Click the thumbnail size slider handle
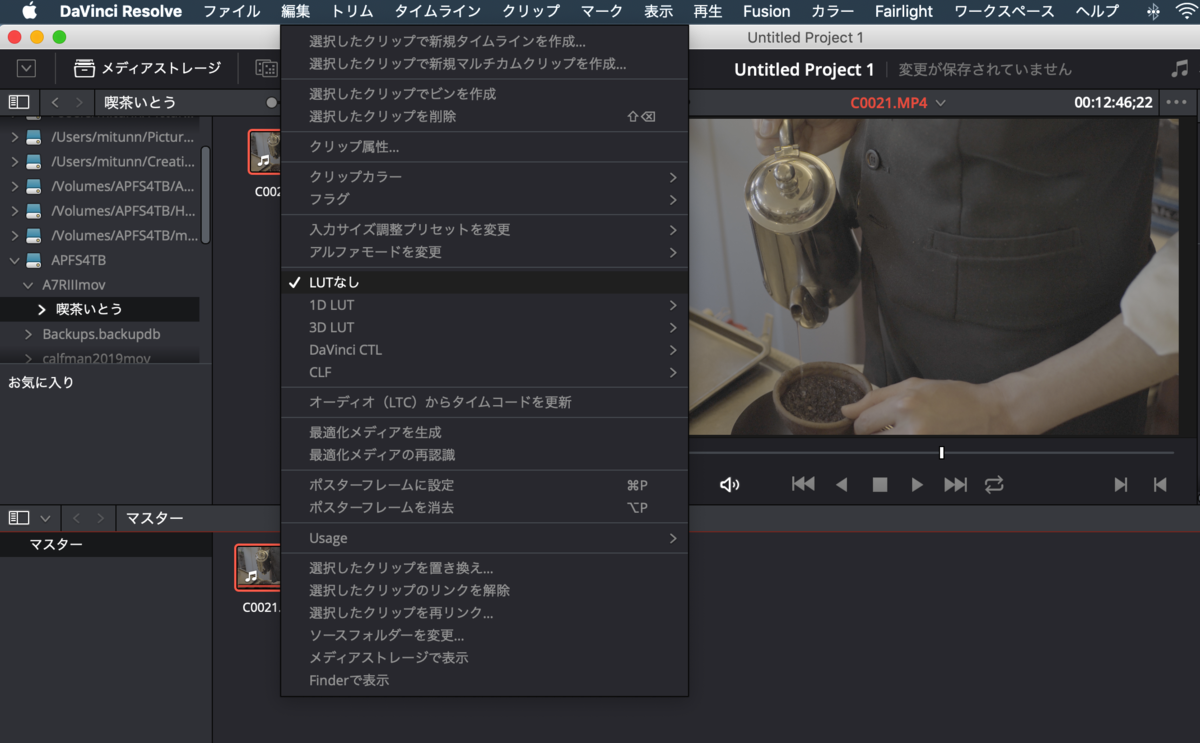The height and width of the screenshot is (743, 1200). pos(272,102)
